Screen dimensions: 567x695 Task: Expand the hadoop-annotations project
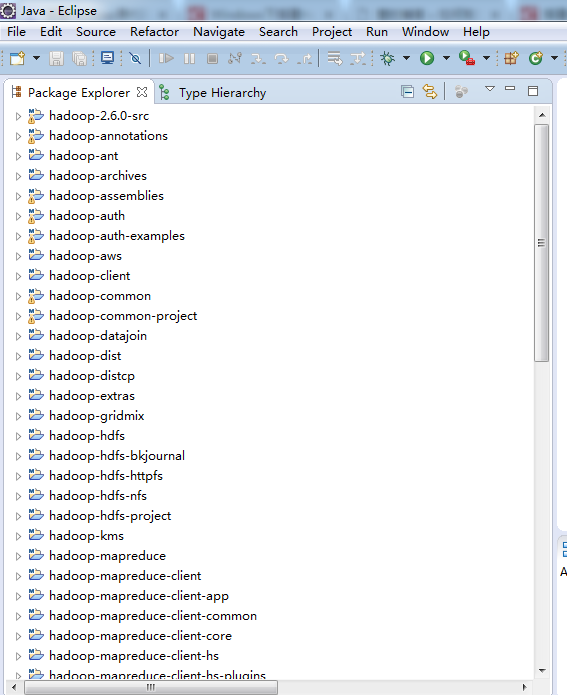(x=18, y=137)
